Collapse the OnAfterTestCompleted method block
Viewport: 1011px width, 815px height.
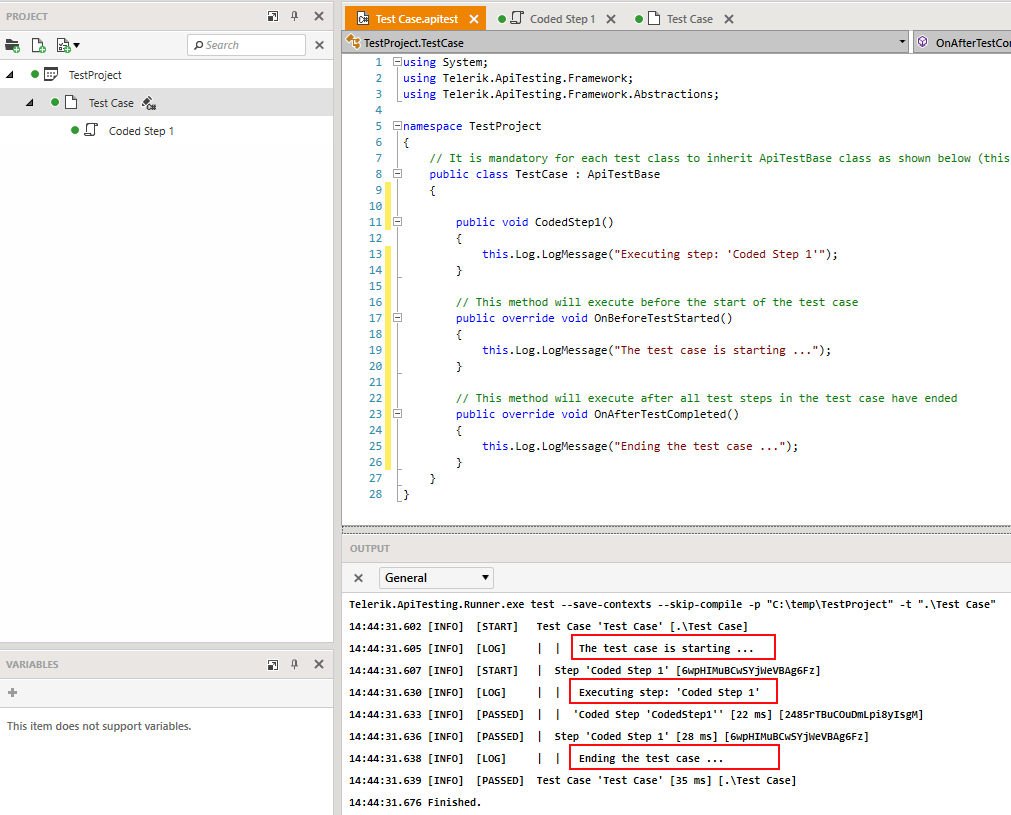(x=397, y=414)
